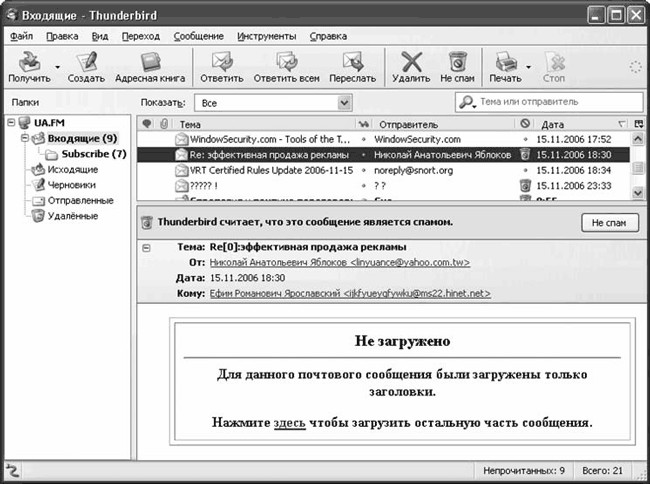Open the Печать dropdown arrow
Screen dimensions: 650x484
[x=528, y=67]
